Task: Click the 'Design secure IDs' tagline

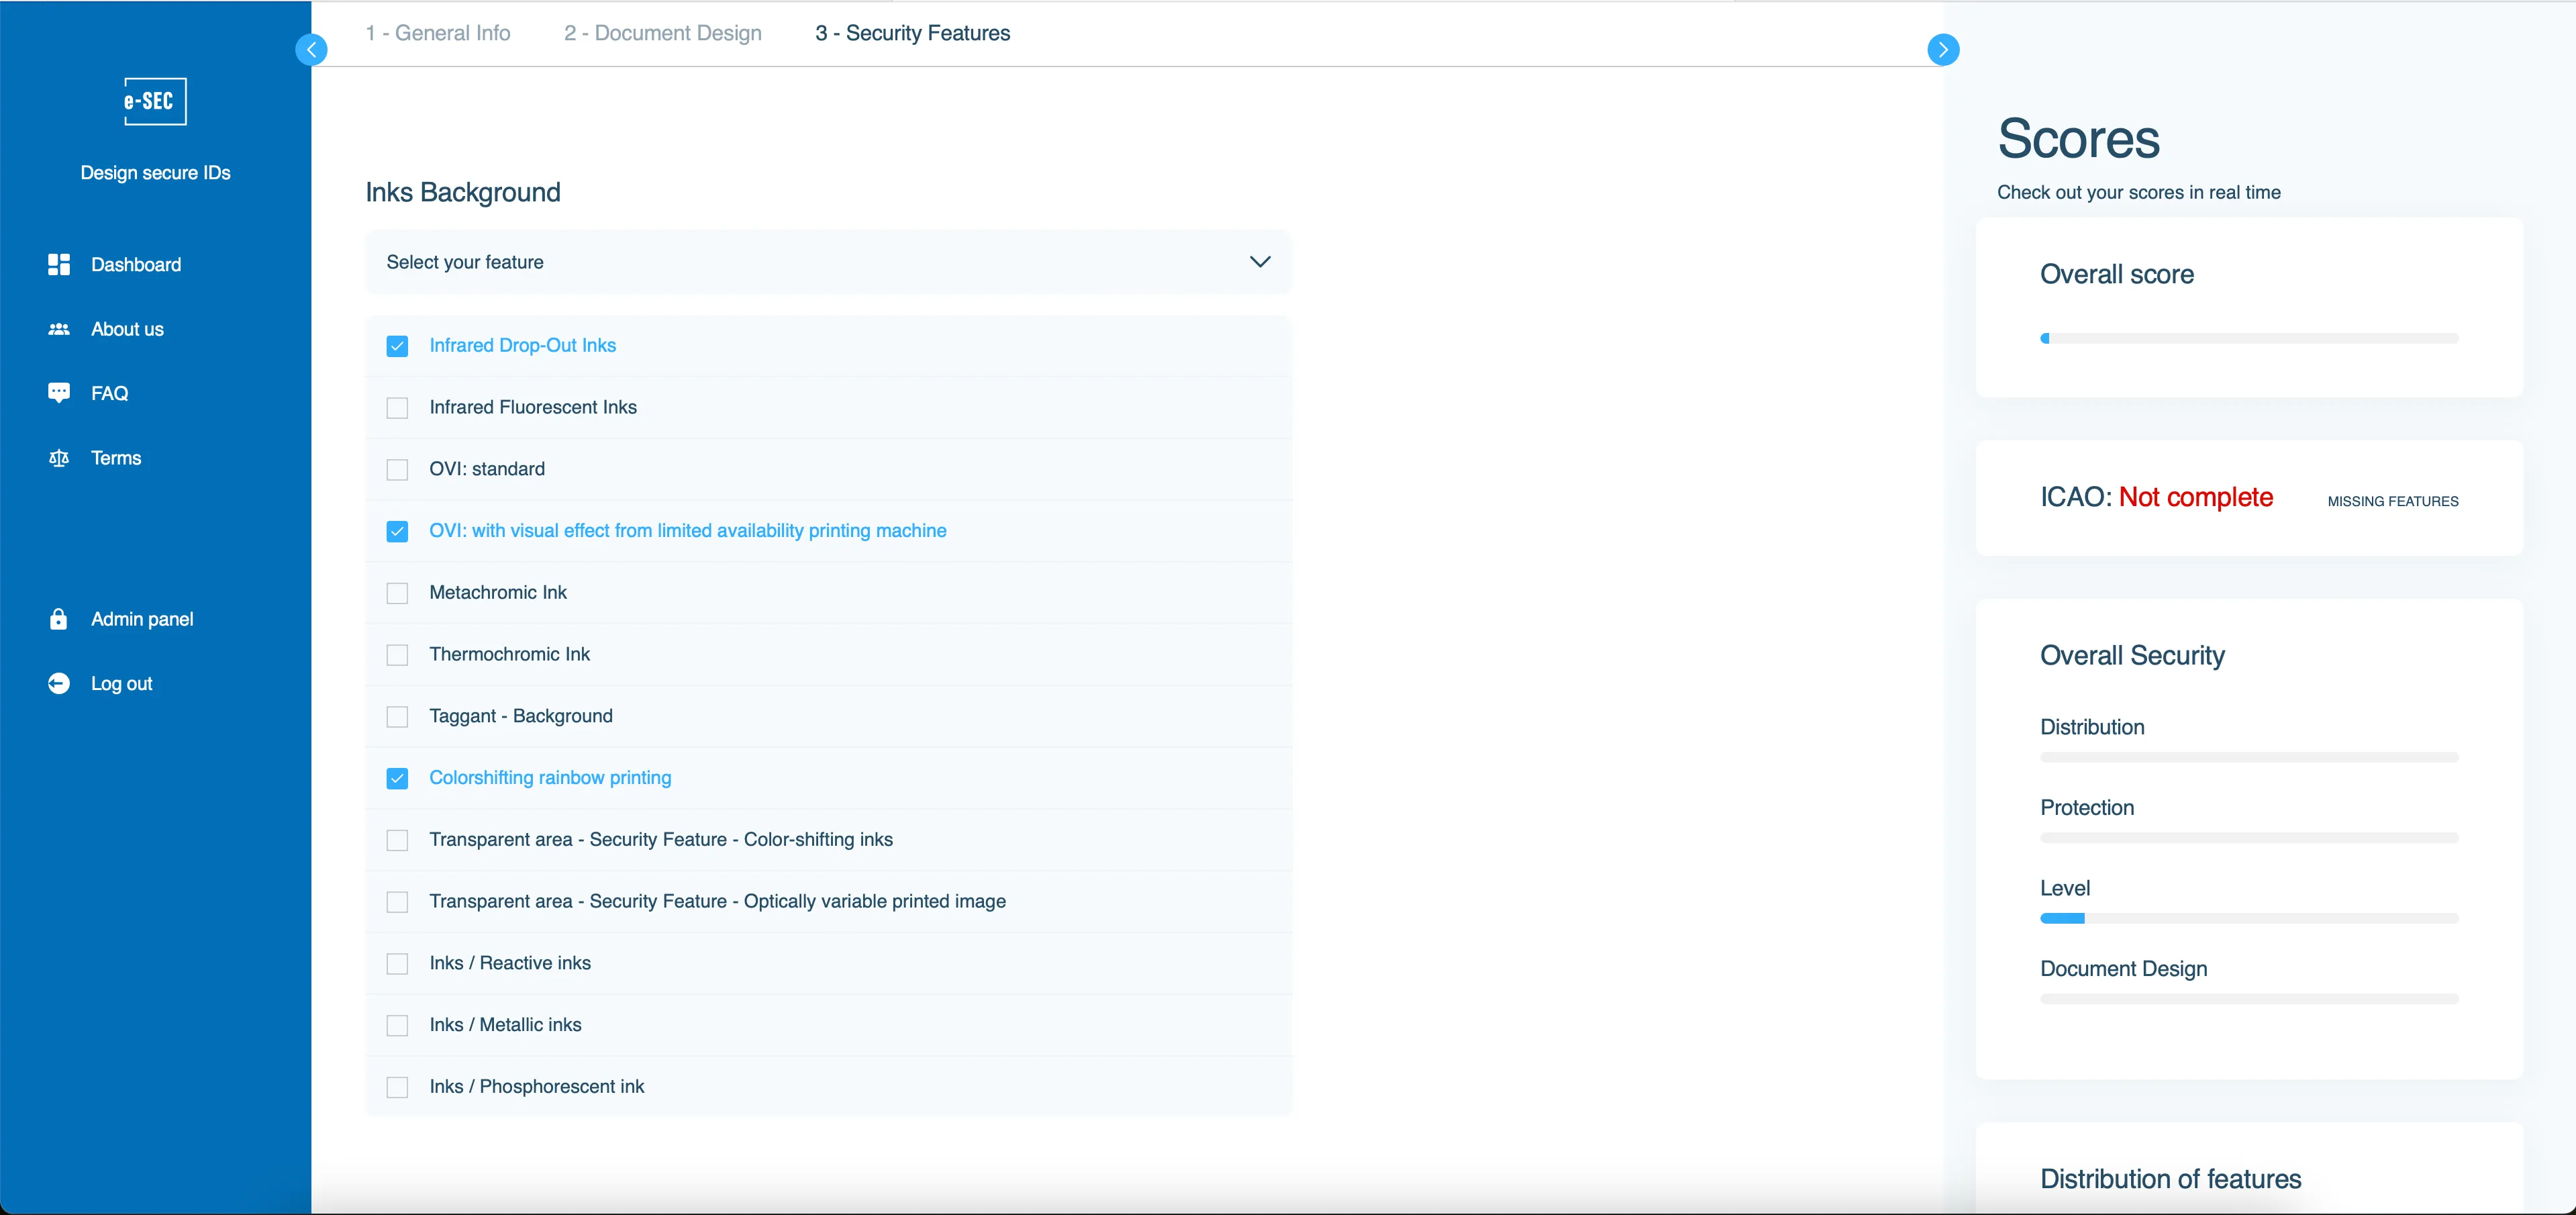Action: 155,173
